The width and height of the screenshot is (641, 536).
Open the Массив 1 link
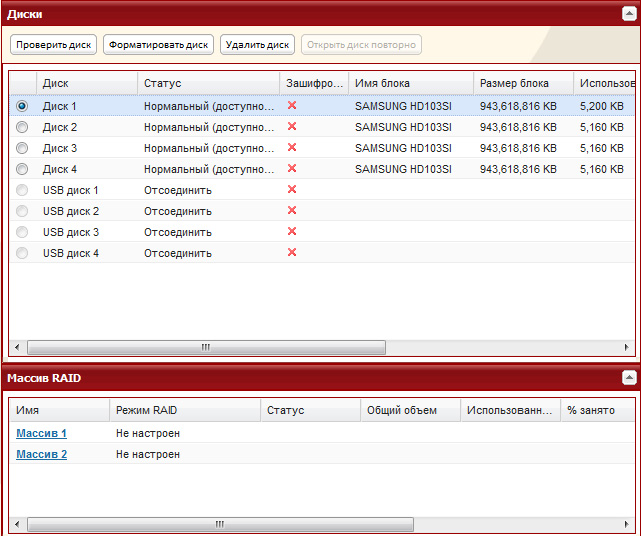pyautogui.click(x=41, y=433)
